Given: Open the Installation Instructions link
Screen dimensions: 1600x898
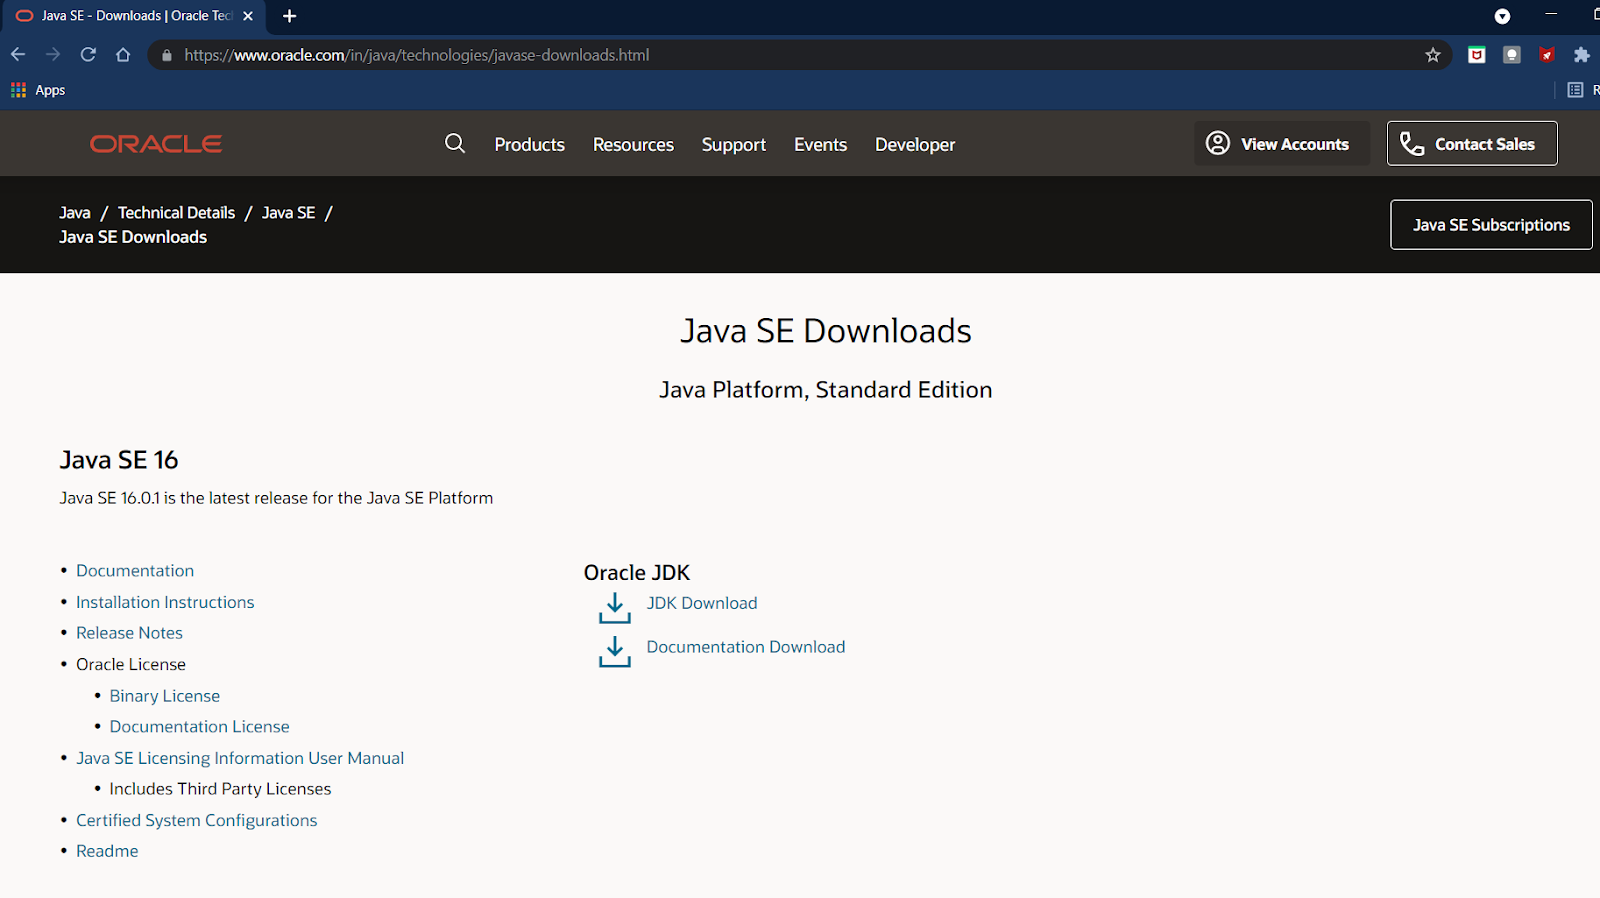Looking at the screenshot, I should pyautogui.click(x=165, y=602).
